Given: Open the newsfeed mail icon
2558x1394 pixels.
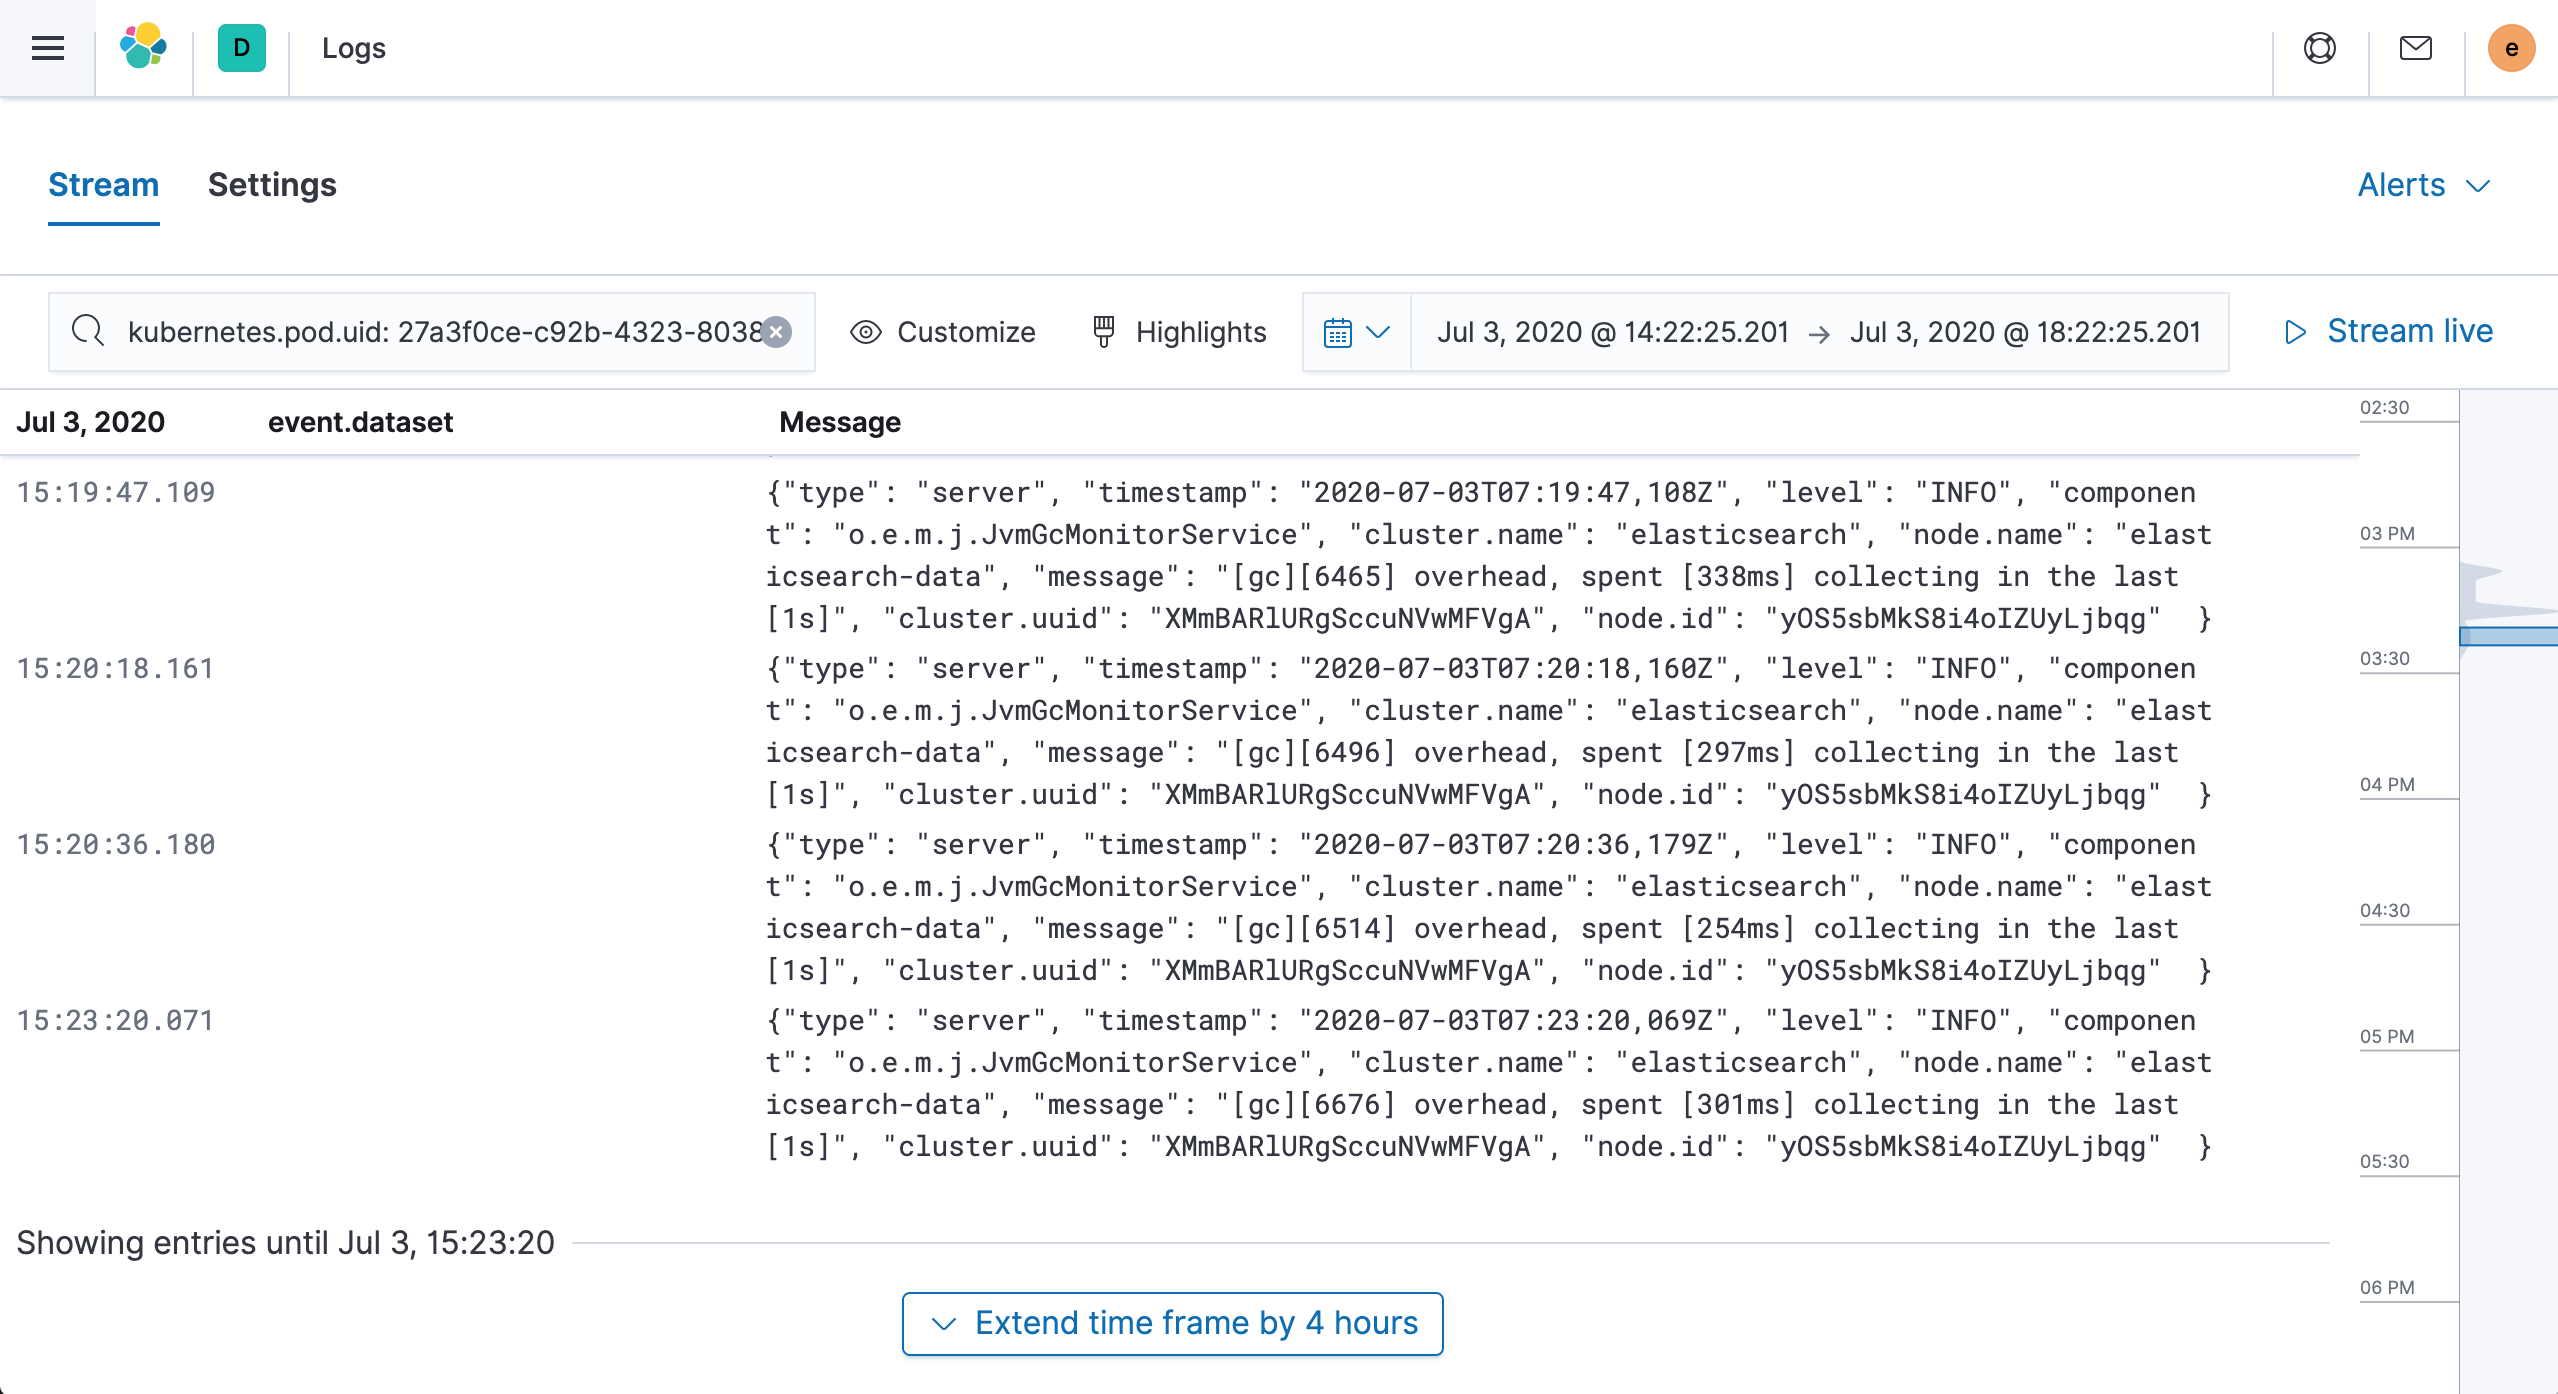Looking at the screenshot, I should [2415, 48].
